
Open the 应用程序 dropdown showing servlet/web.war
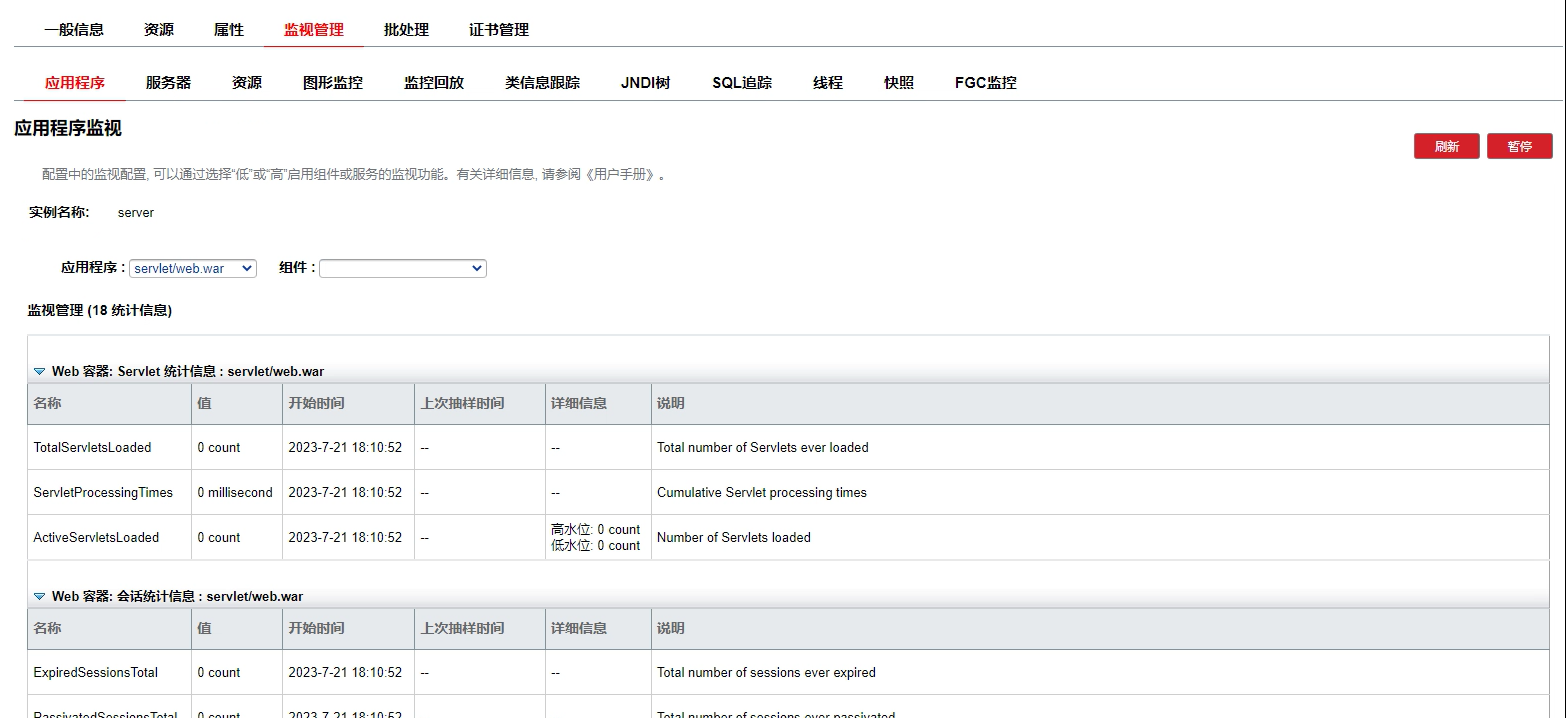(192, 268)
